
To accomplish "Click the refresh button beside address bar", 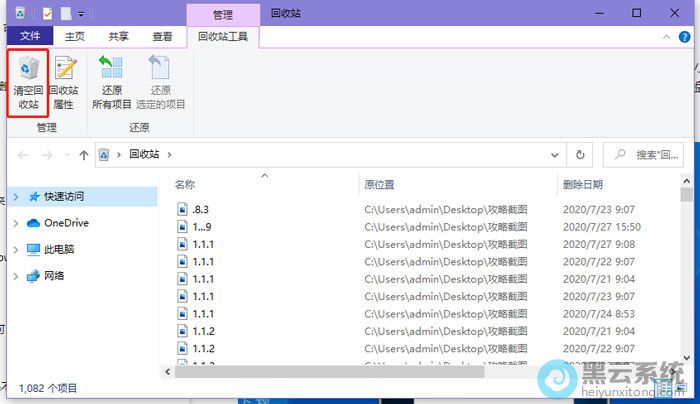I will [x=581, y=155].
